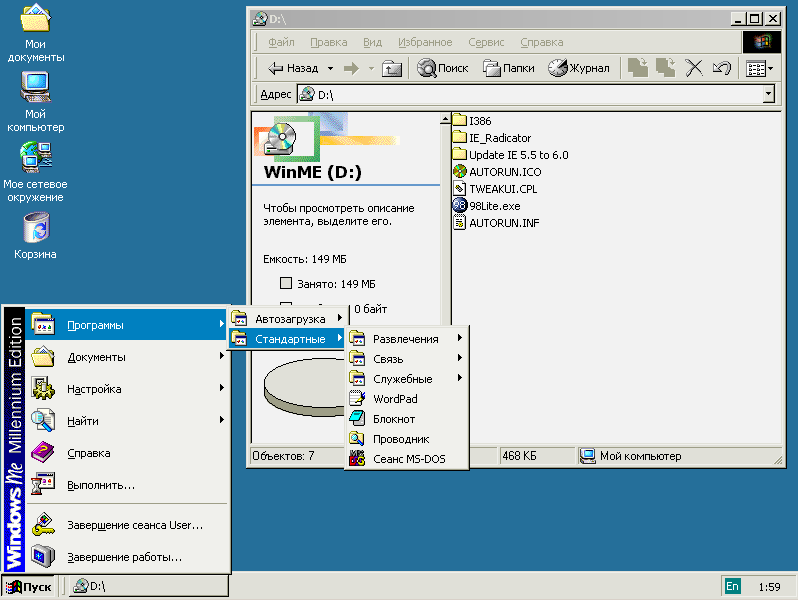
Task: Select the 98Lite.exe file
Action: (487, 206)
